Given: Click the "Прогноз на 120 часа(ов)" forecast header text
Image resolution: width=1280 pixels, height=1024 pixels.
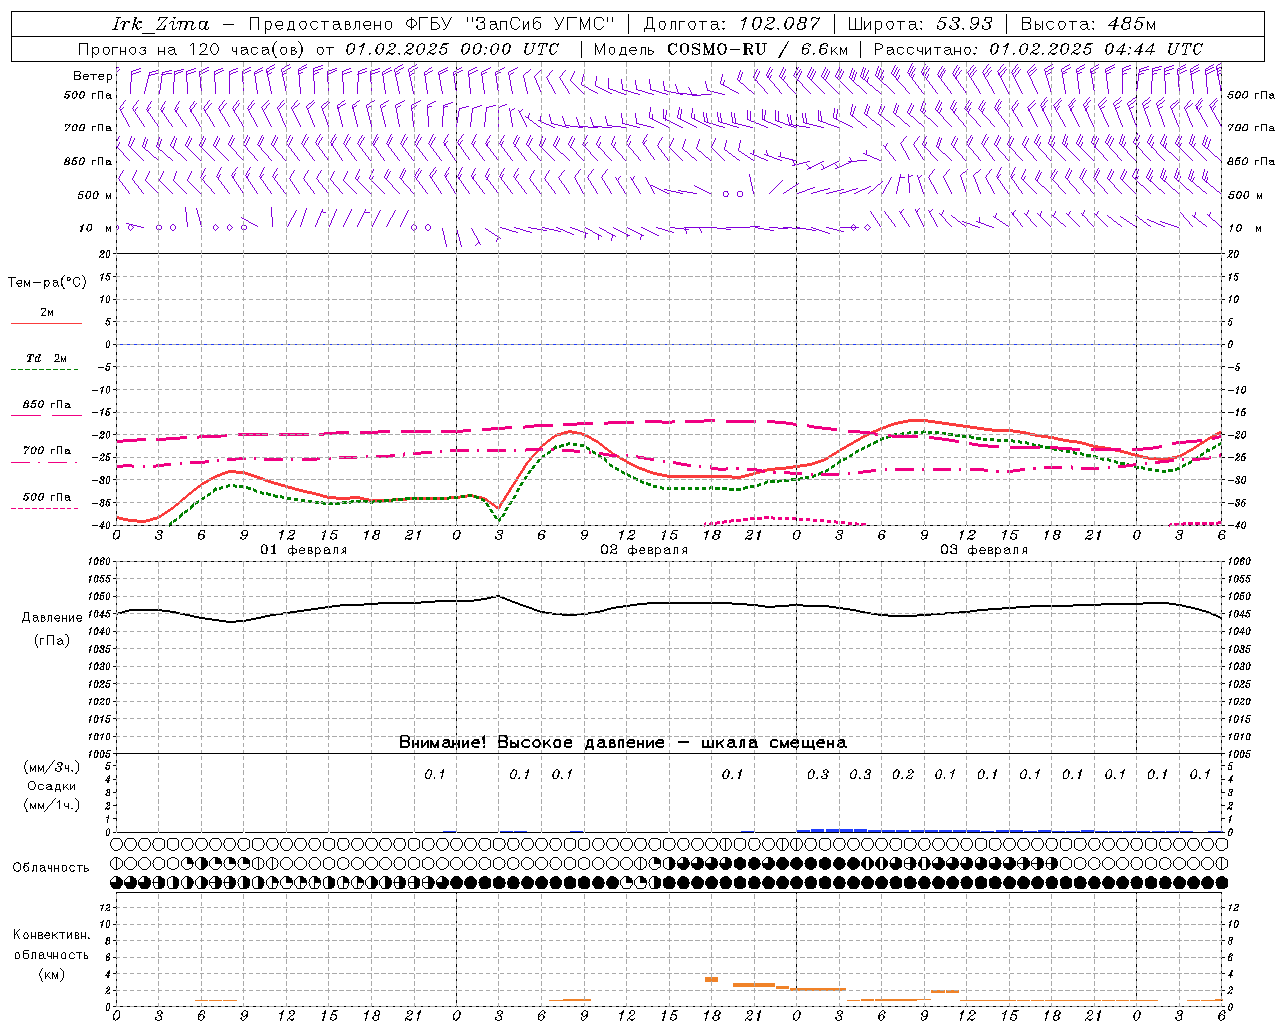Looking at the screenshot, I should pyautogui.click(x=192, y=49).
